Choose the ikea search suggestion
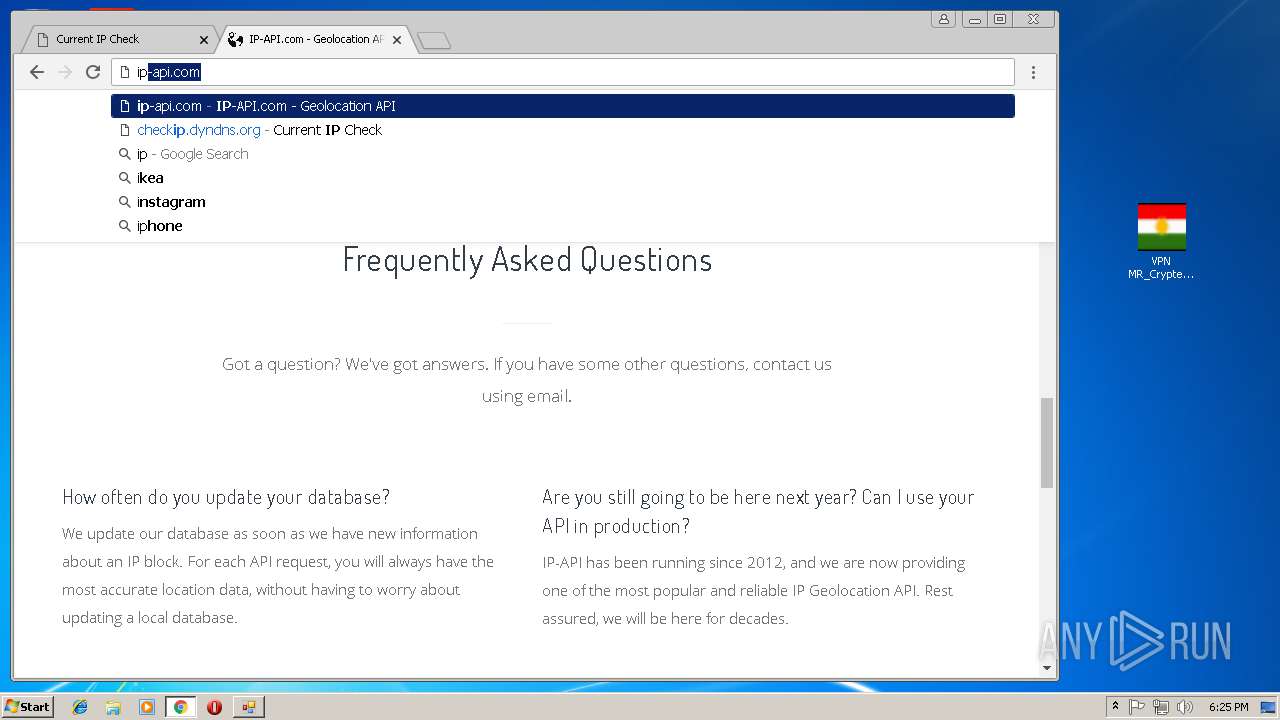Image resolution: width=1280 pixels, height=720 pixels. (x=563, y=178)
